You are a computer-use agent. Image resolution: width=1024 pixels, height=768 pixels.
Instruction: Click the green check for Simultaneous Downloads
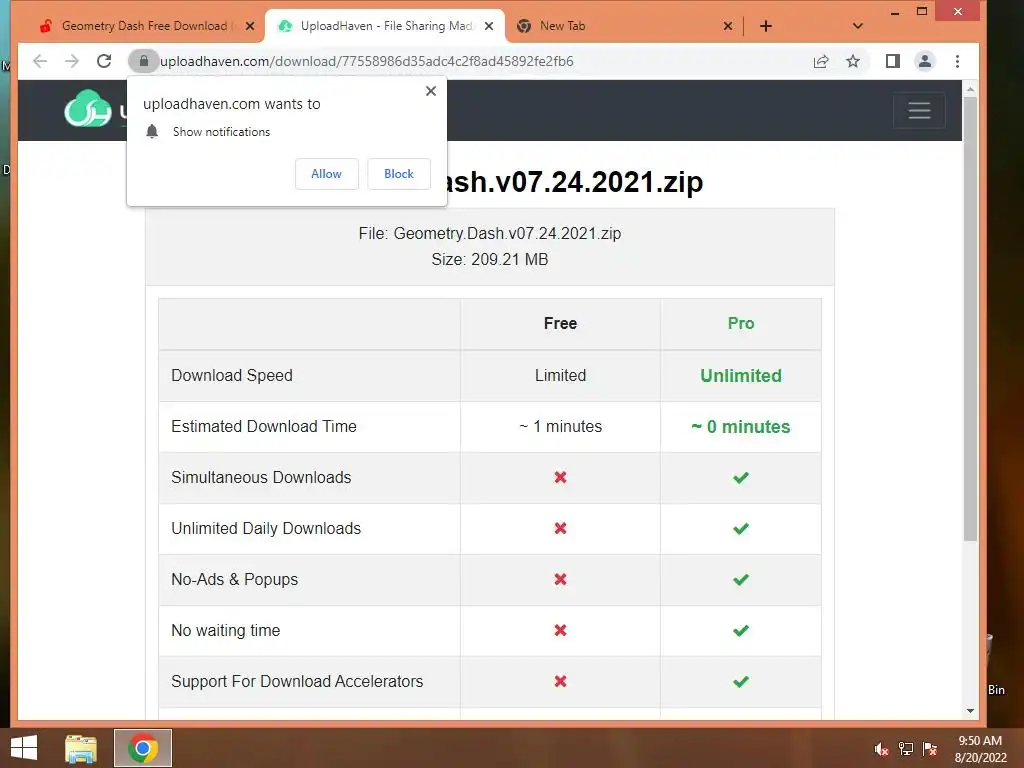coord(741,477)
